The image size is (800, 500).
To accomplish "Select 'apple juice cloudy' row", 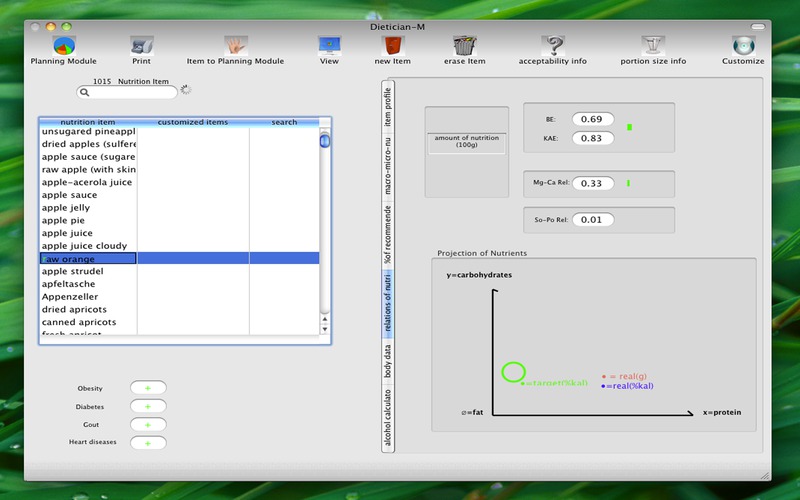I will [179, 246].
